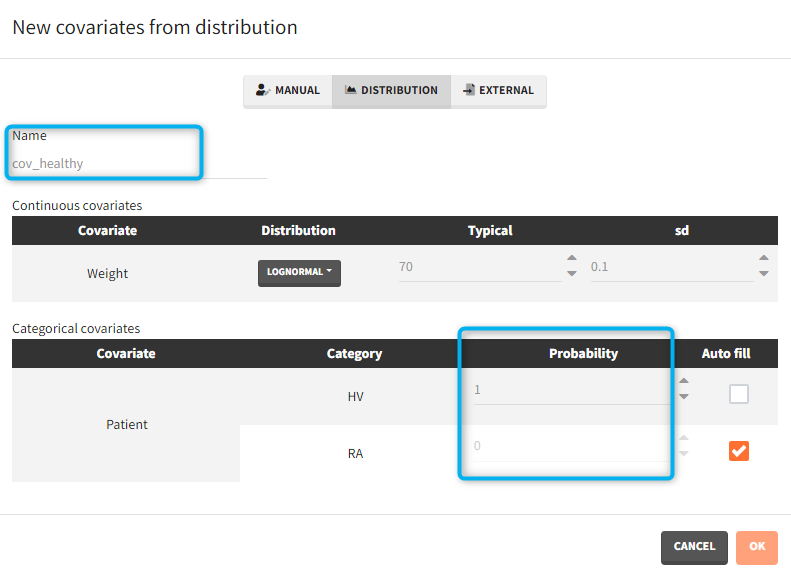791x578 pixels.
Task: Confirm with the OK button
Action: tap(756, 546)
